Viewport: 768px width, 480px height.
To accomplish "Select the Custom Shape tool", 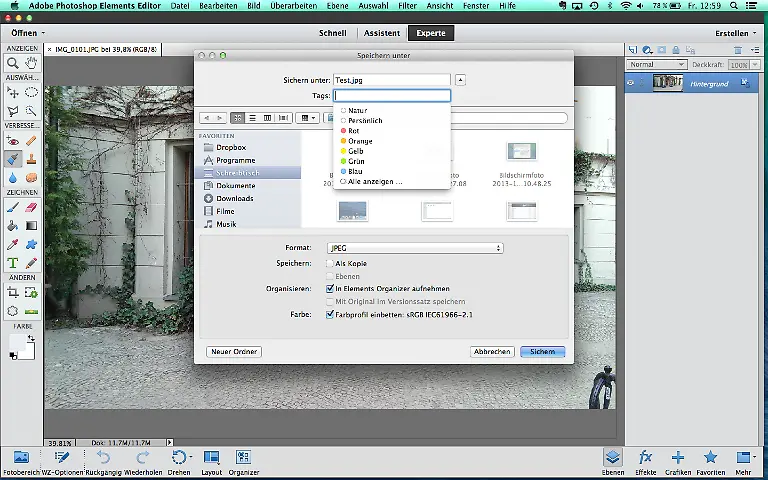I will [x=31, y=244].
